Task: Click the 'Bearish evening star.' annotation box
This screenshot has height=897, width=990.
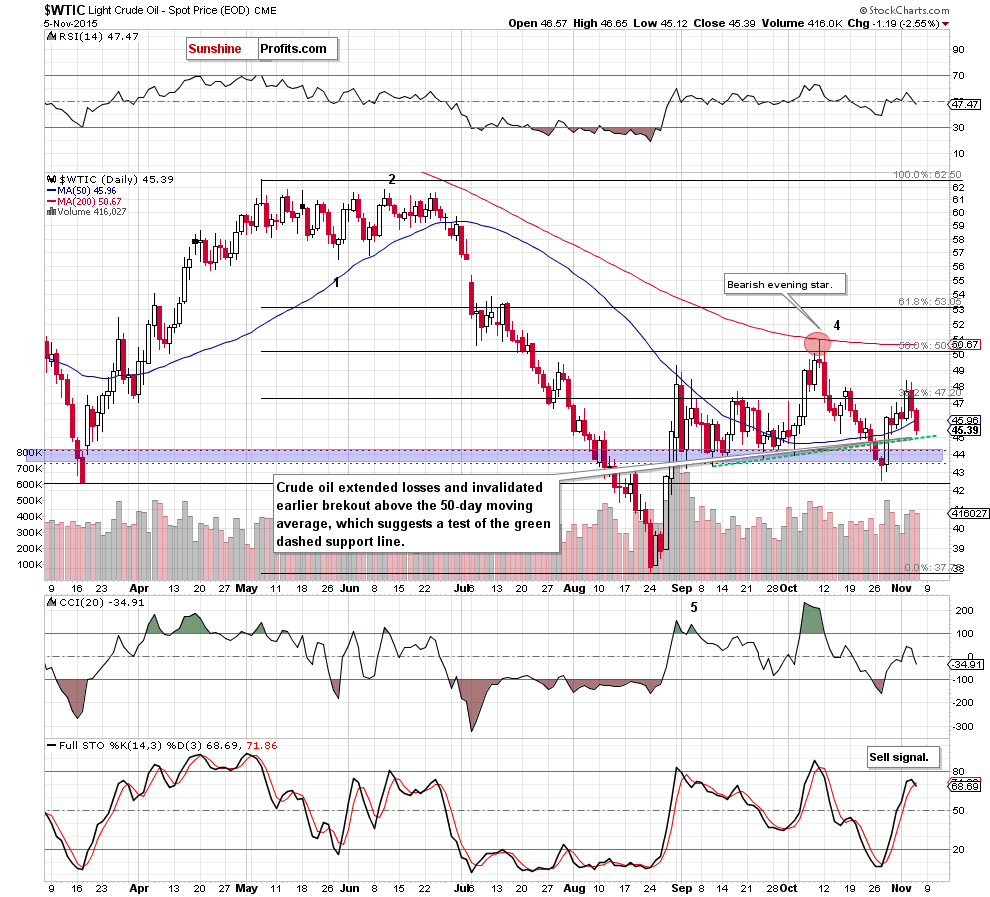Action: pyautogui.click(x=784, y=284)
